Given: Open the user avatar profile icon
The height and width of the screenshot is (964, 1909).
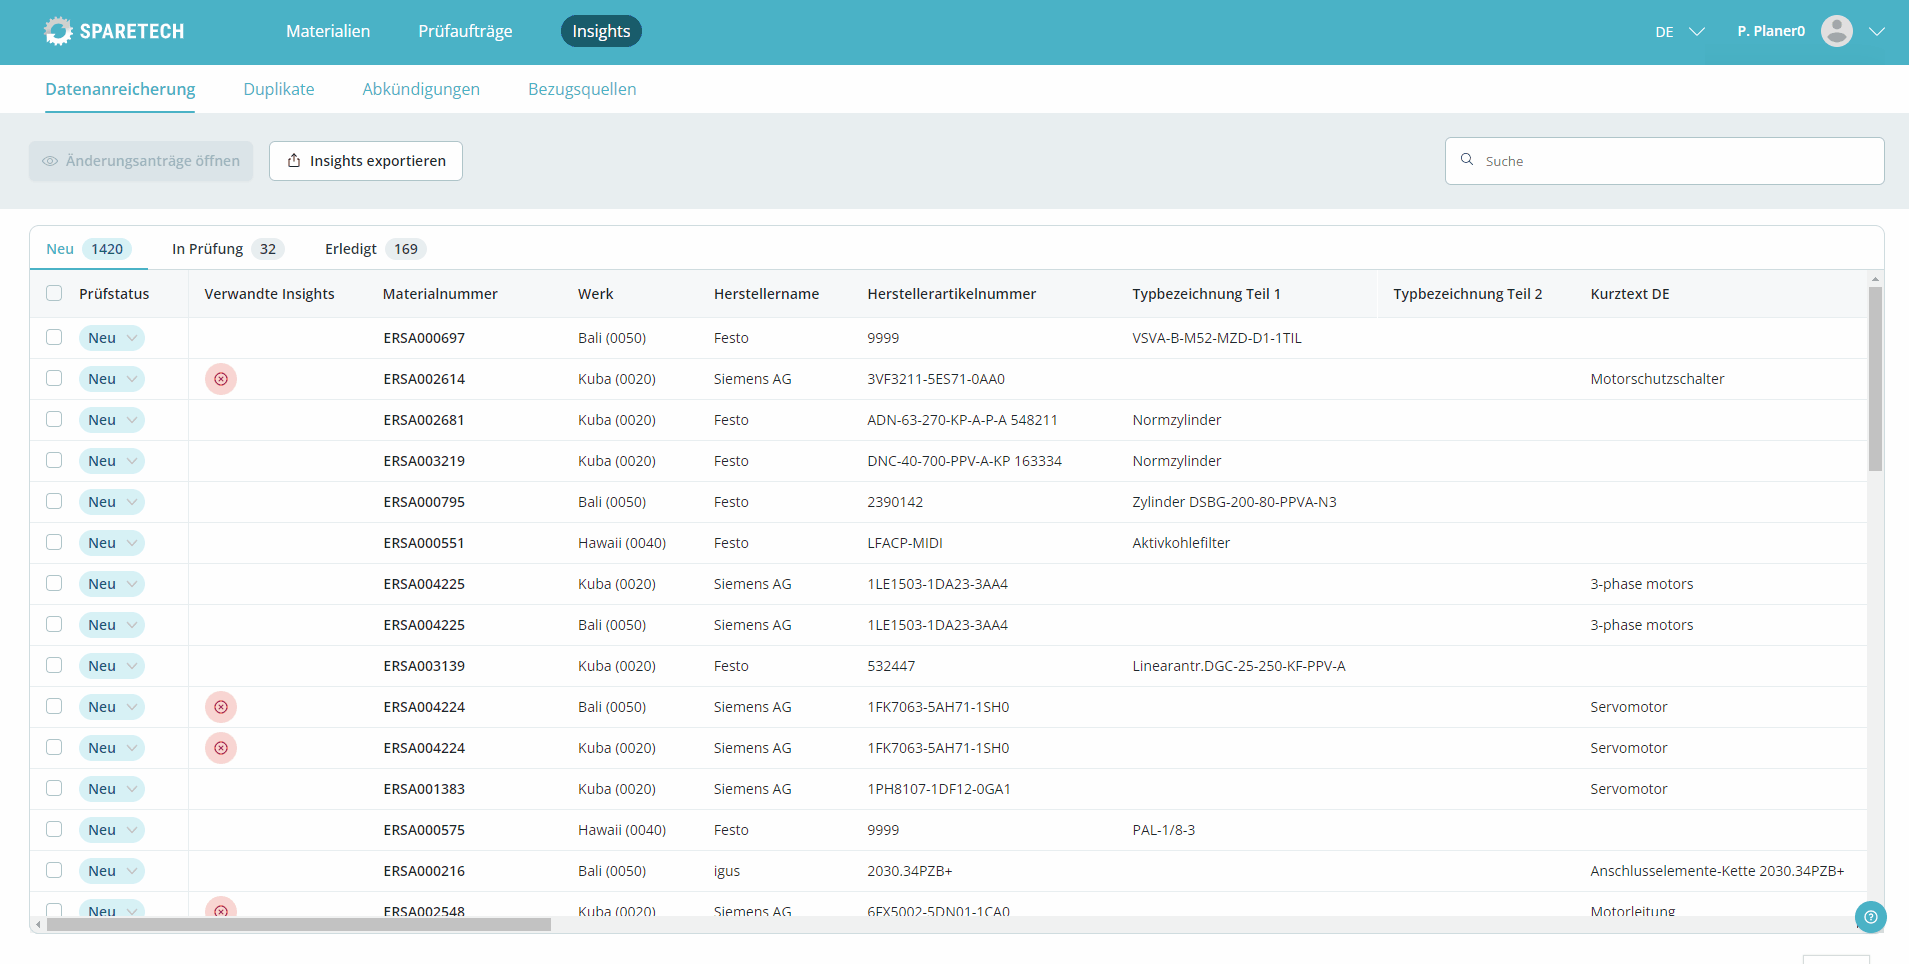Looking at the screenshot, I should pyautogui.click(x=1836, y=31).
